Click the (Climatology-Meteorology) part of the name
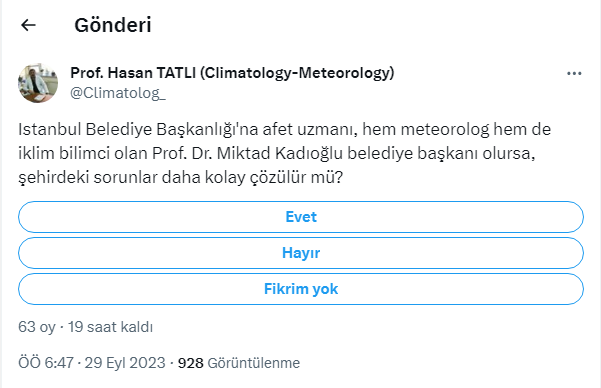601x388 pixels. (297, 73)
